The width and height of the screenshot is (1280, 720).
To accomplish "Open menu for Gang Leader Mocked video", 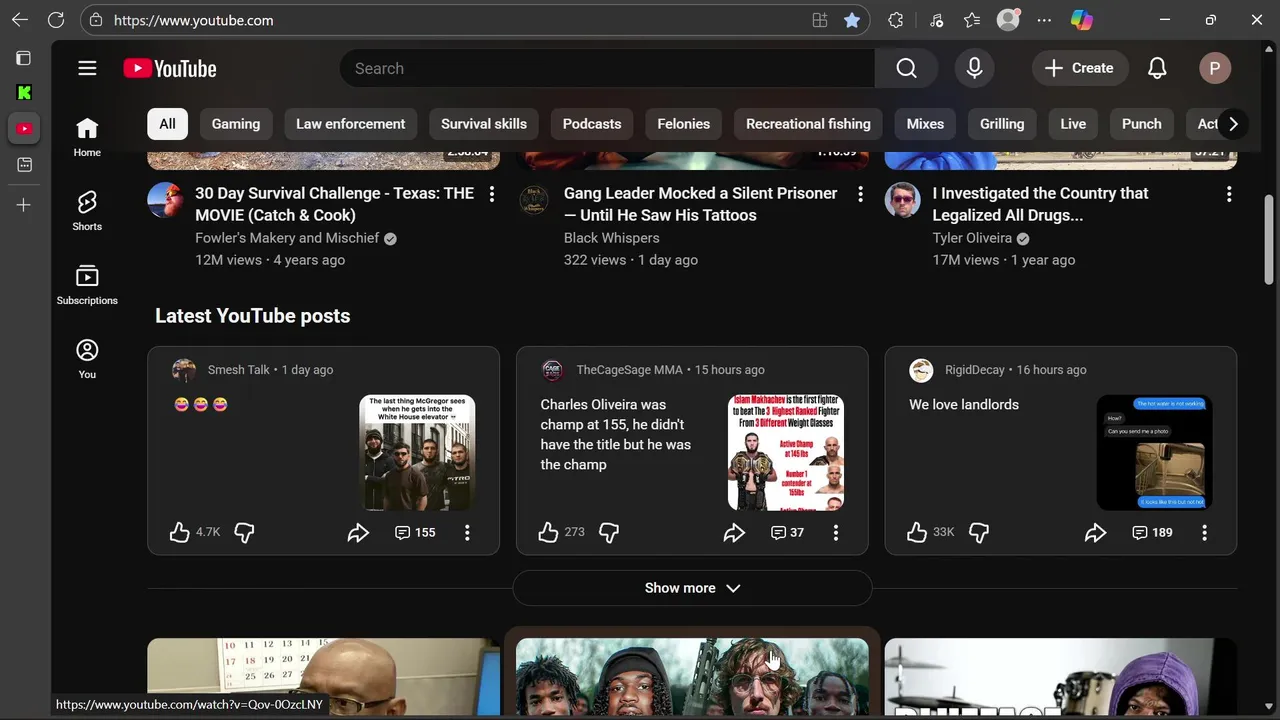I will 860,194.
